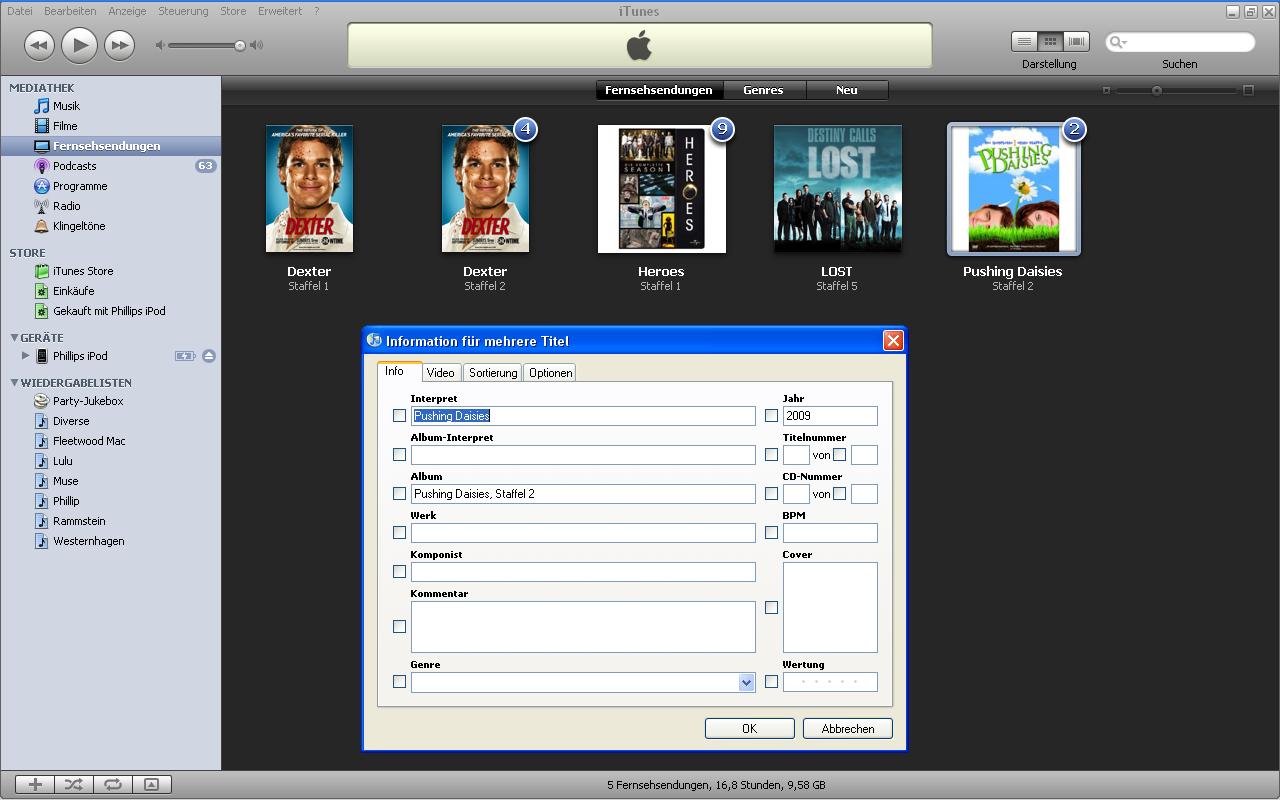Check the Cover checkbox

771,607
